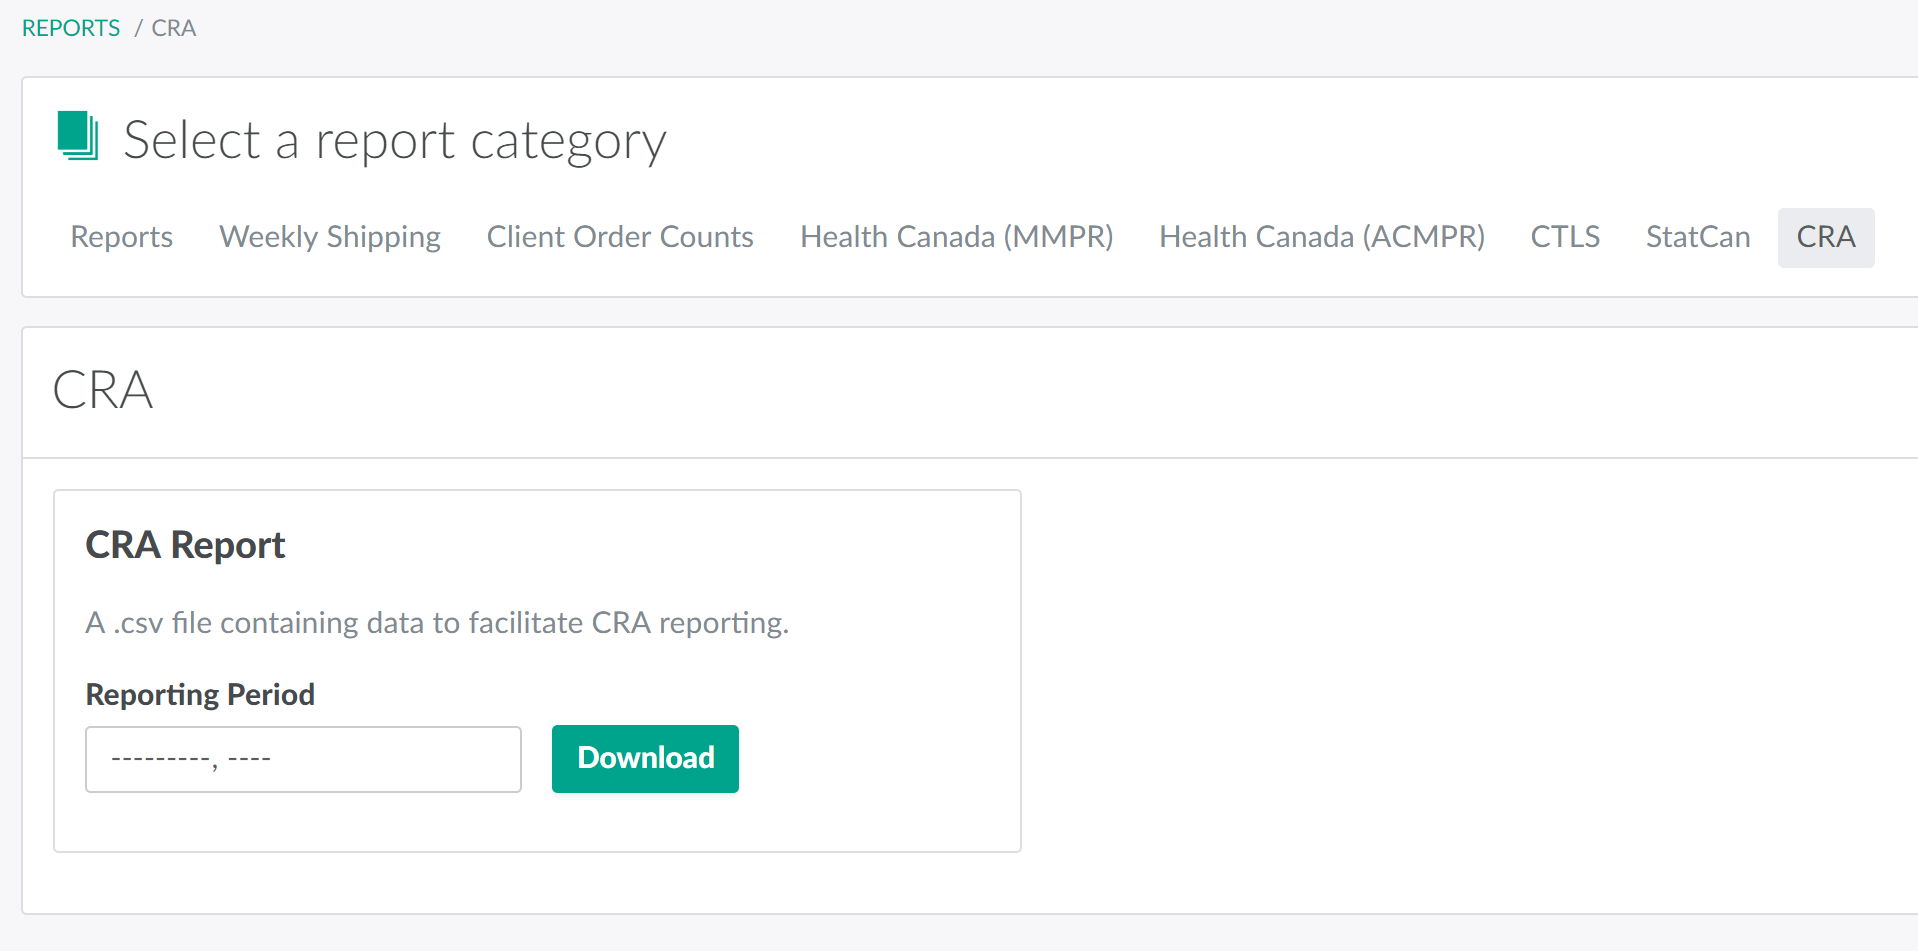
Task: Click the CRA Report card title
Action: point(185,545)
